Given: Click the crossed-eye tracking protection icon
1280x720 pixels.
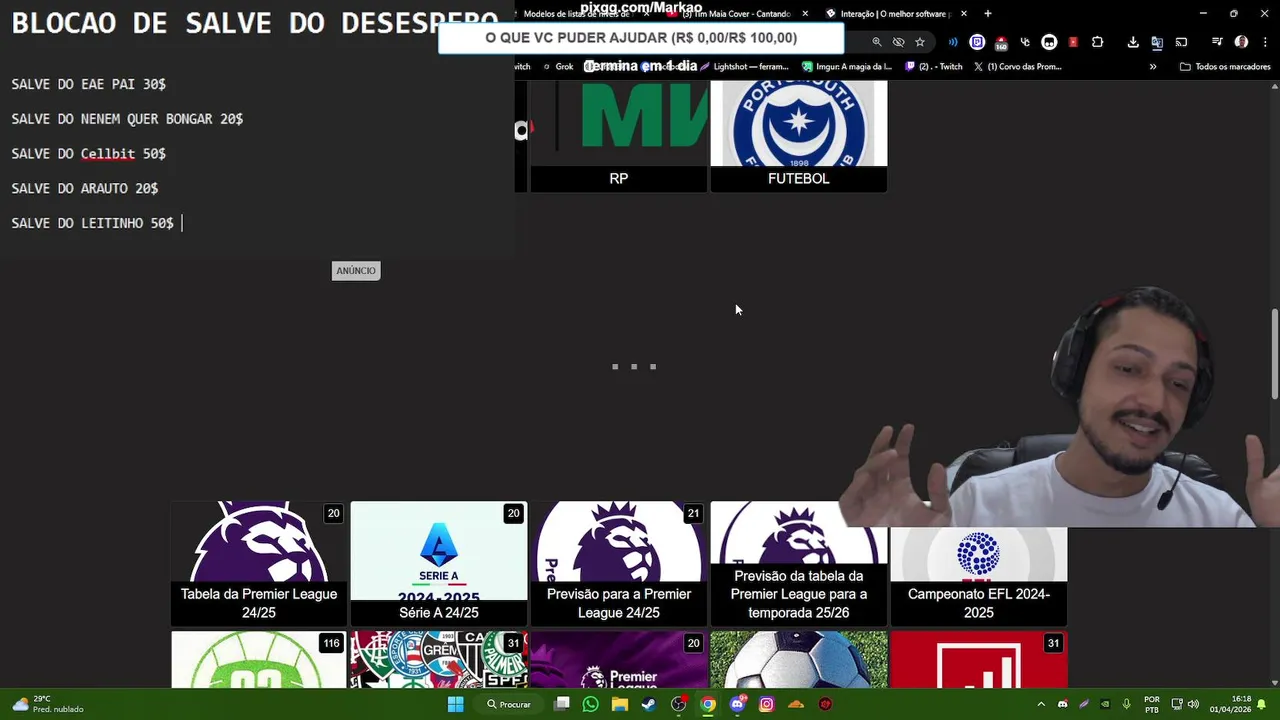Looking at the screenshot, I should coord(898,42).
